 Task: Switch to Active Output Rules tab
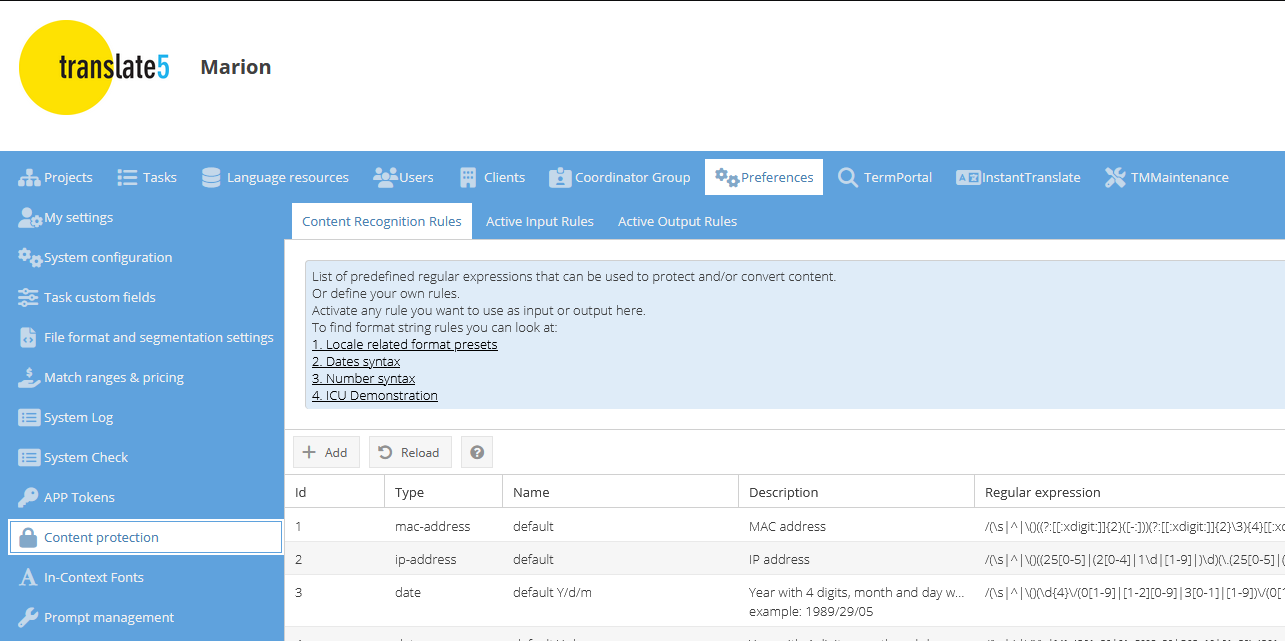coord(677,221)
